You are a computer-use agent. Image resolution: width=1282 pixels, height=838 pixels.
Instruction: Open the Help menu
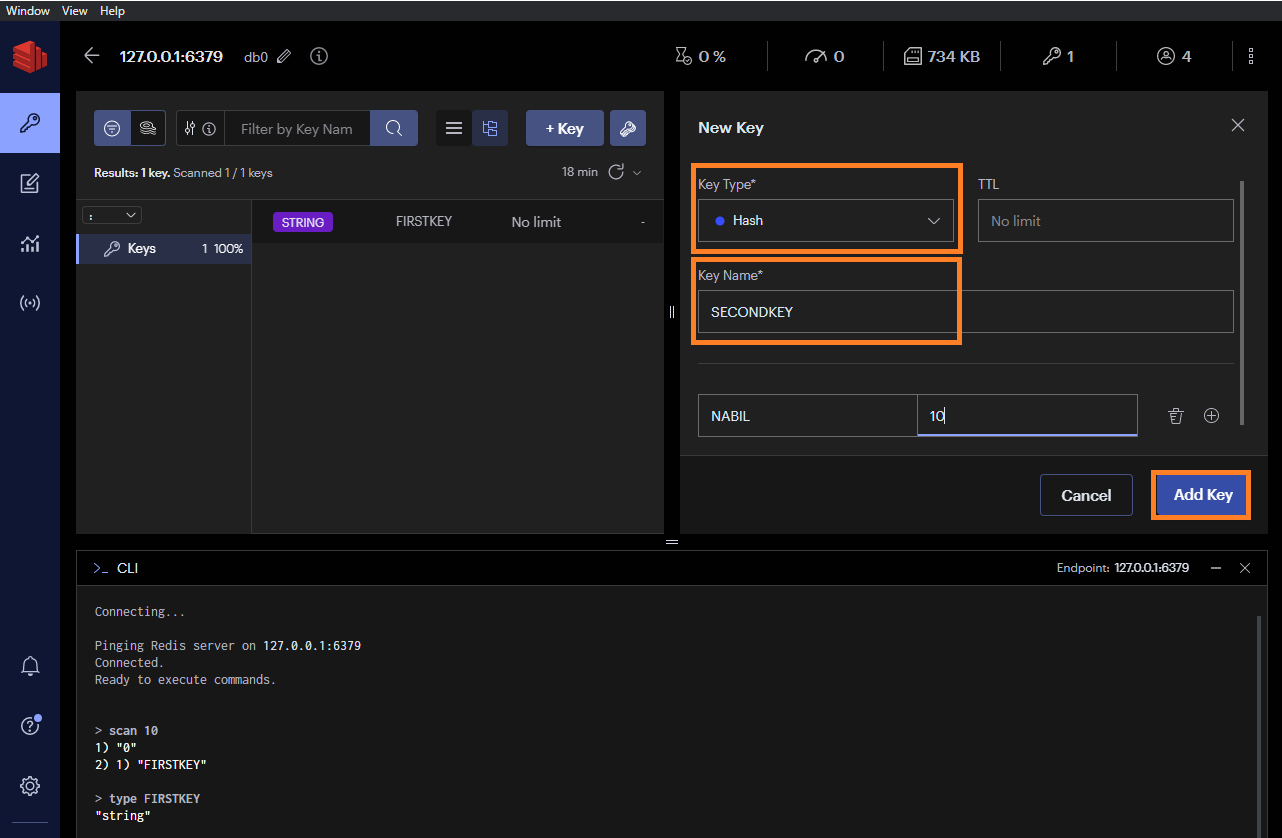[x=112, y=10]
